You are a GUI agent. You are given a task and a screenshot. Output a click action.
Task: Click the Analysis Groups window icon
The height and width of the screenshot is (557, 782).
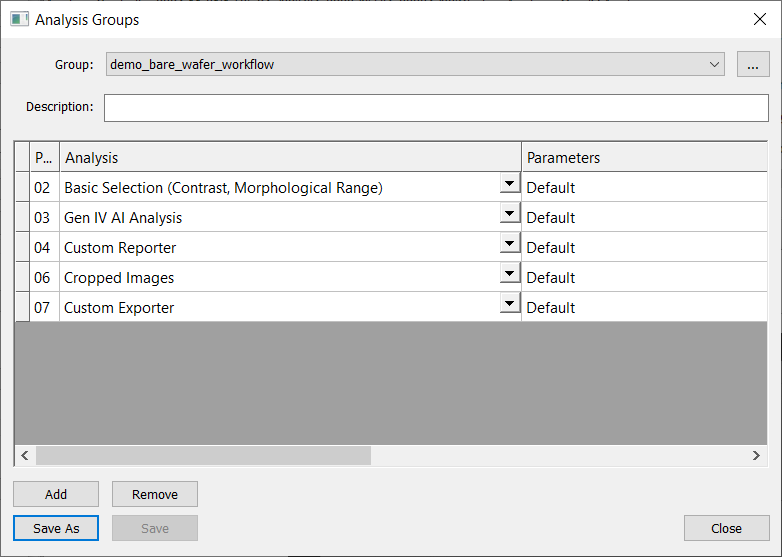[x=18, y=19]
